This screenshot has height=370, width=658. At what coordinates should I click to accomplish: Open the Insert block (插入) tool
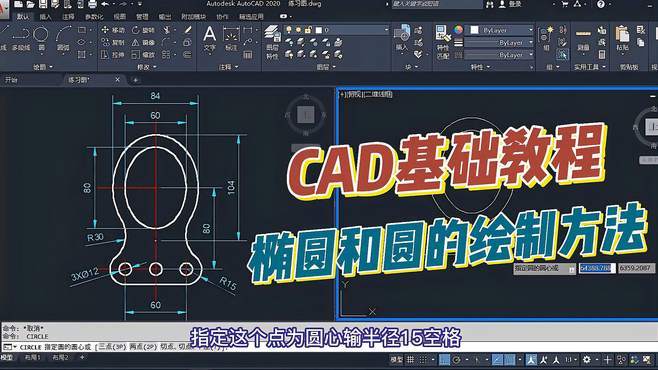tap(402, 39)
